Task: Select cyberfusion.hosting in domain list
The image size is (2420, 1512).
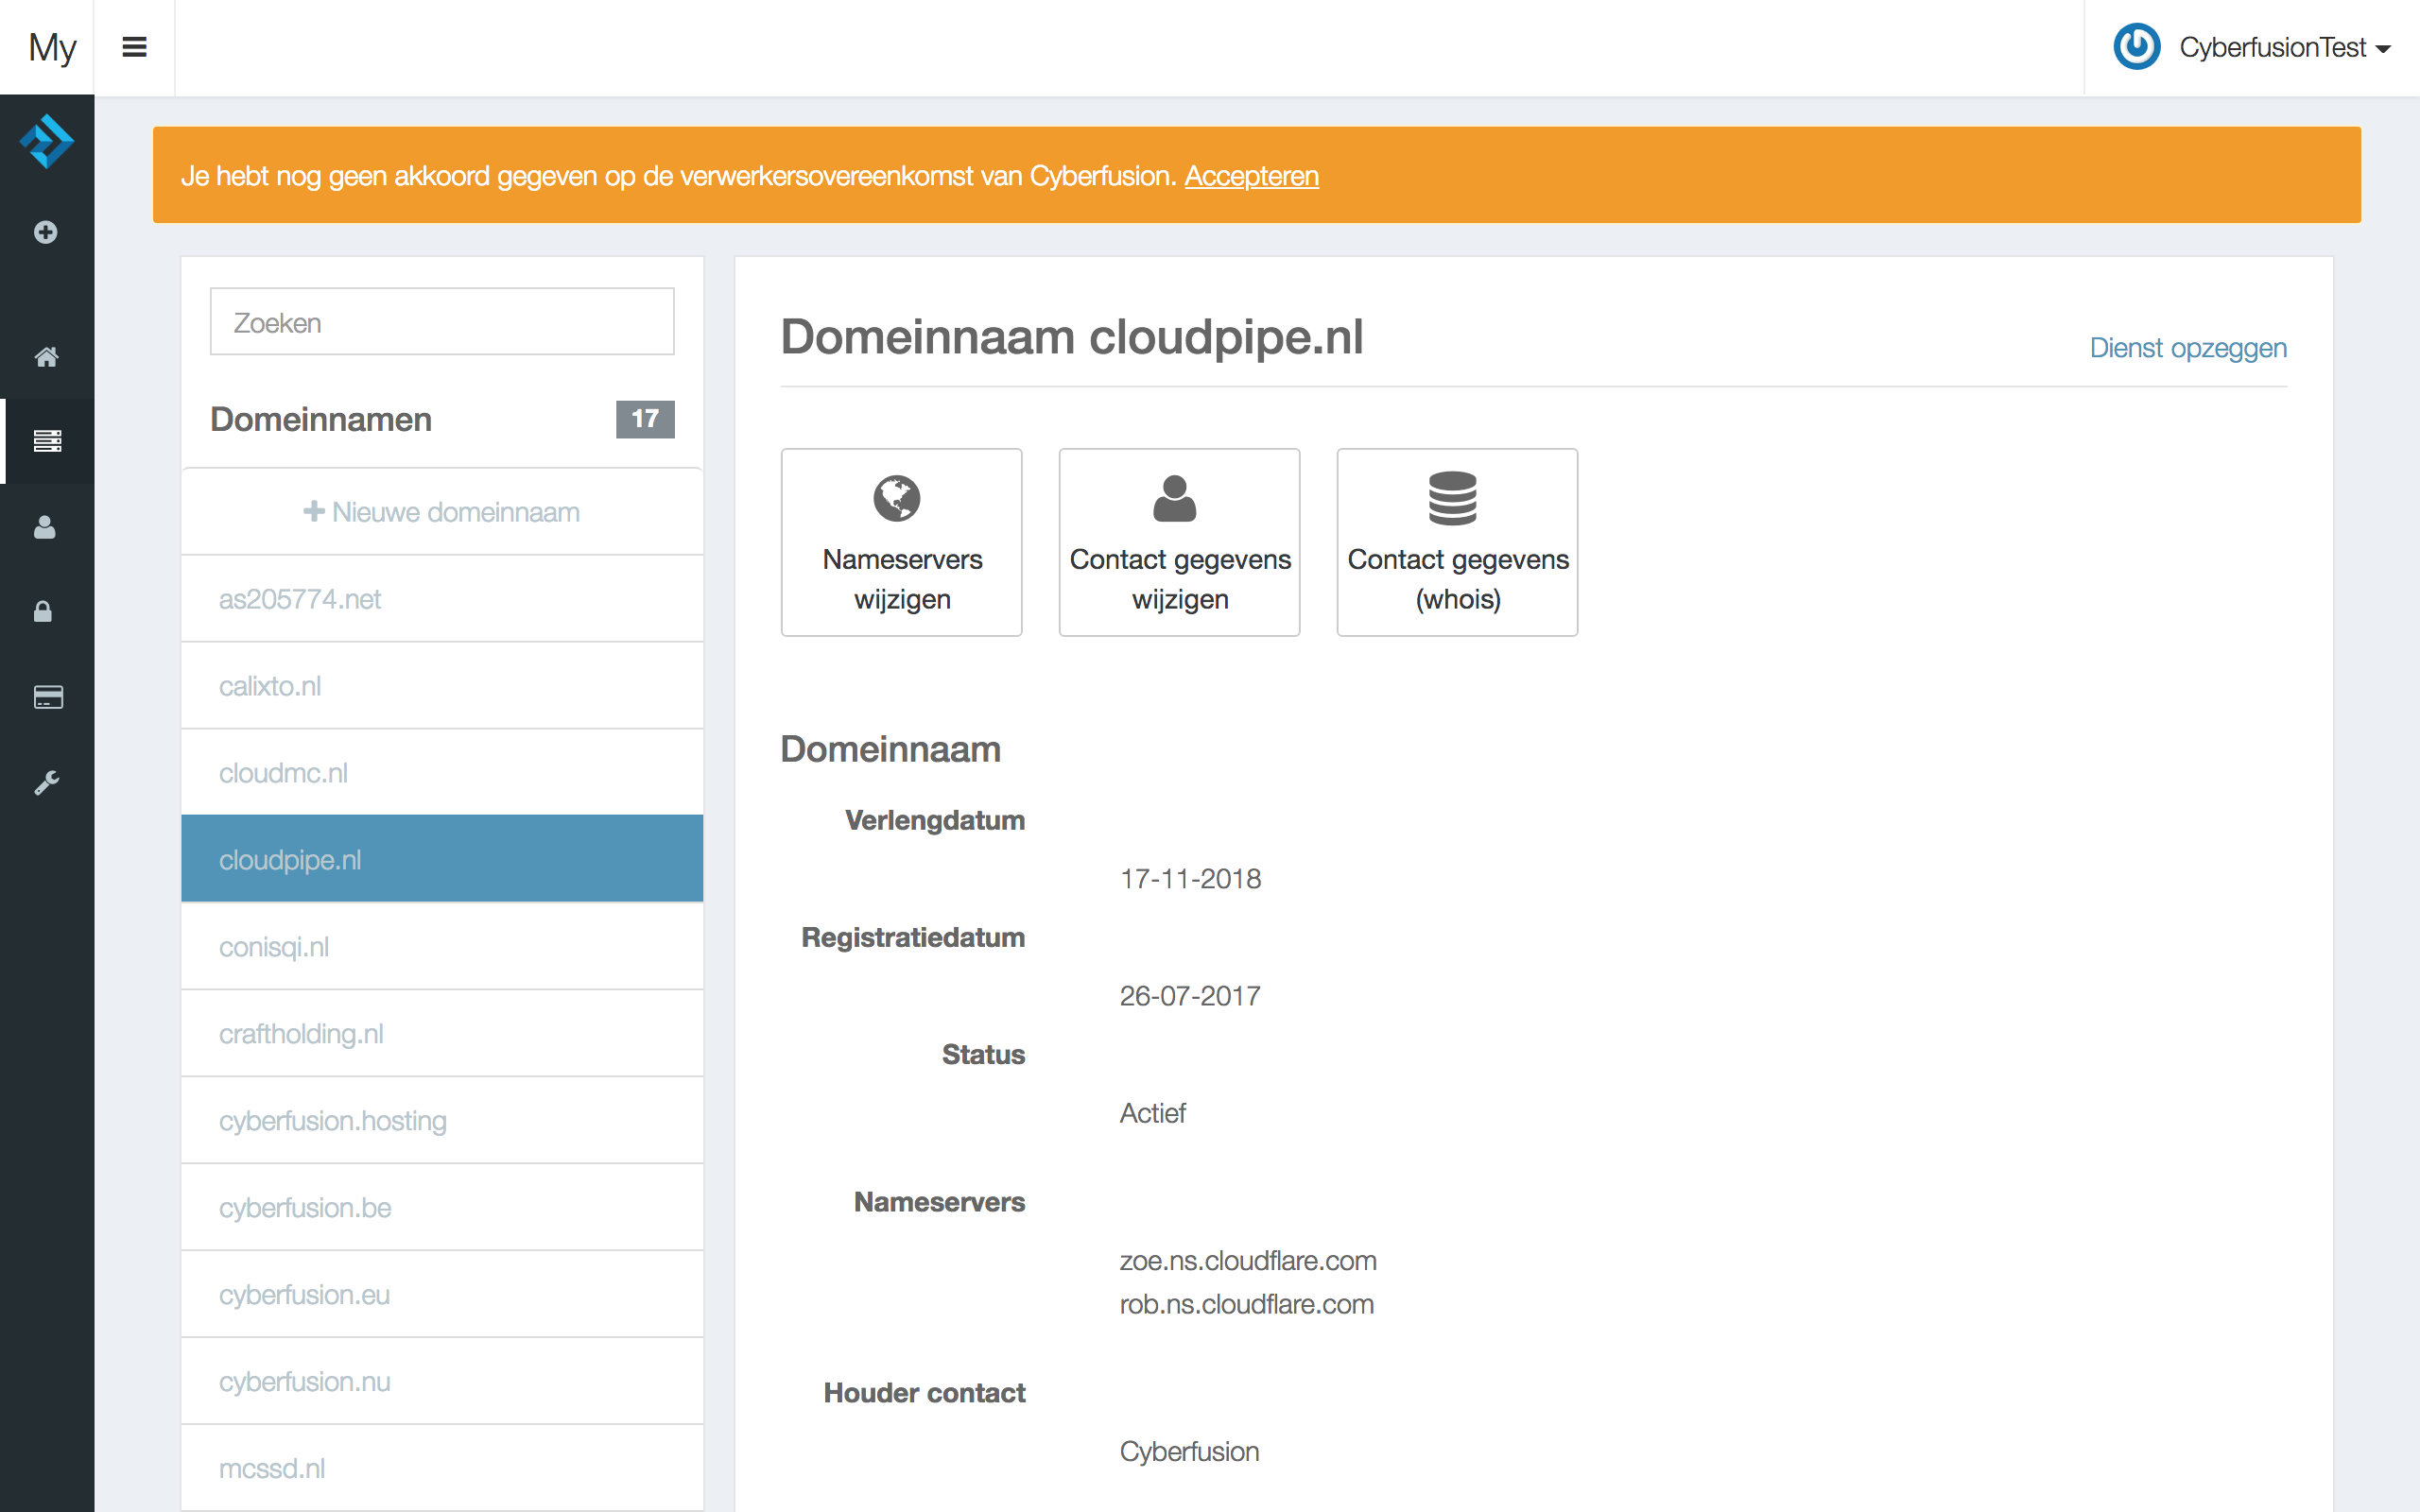Action: click(x=333, y=1120)
